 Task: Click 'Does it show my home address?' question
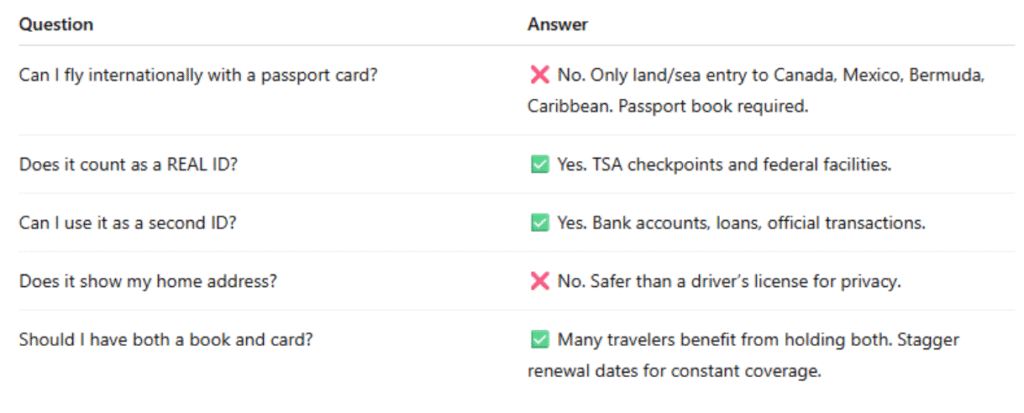pyautogui.click(x=148, y=282)
